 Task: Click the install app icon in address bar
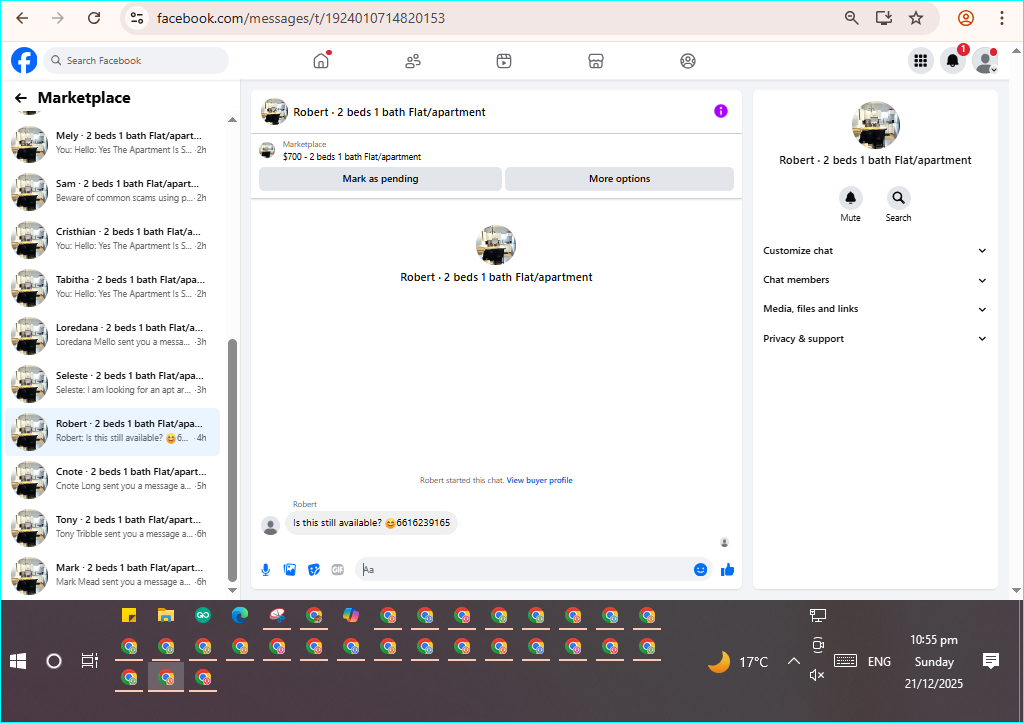pos(884,18)
